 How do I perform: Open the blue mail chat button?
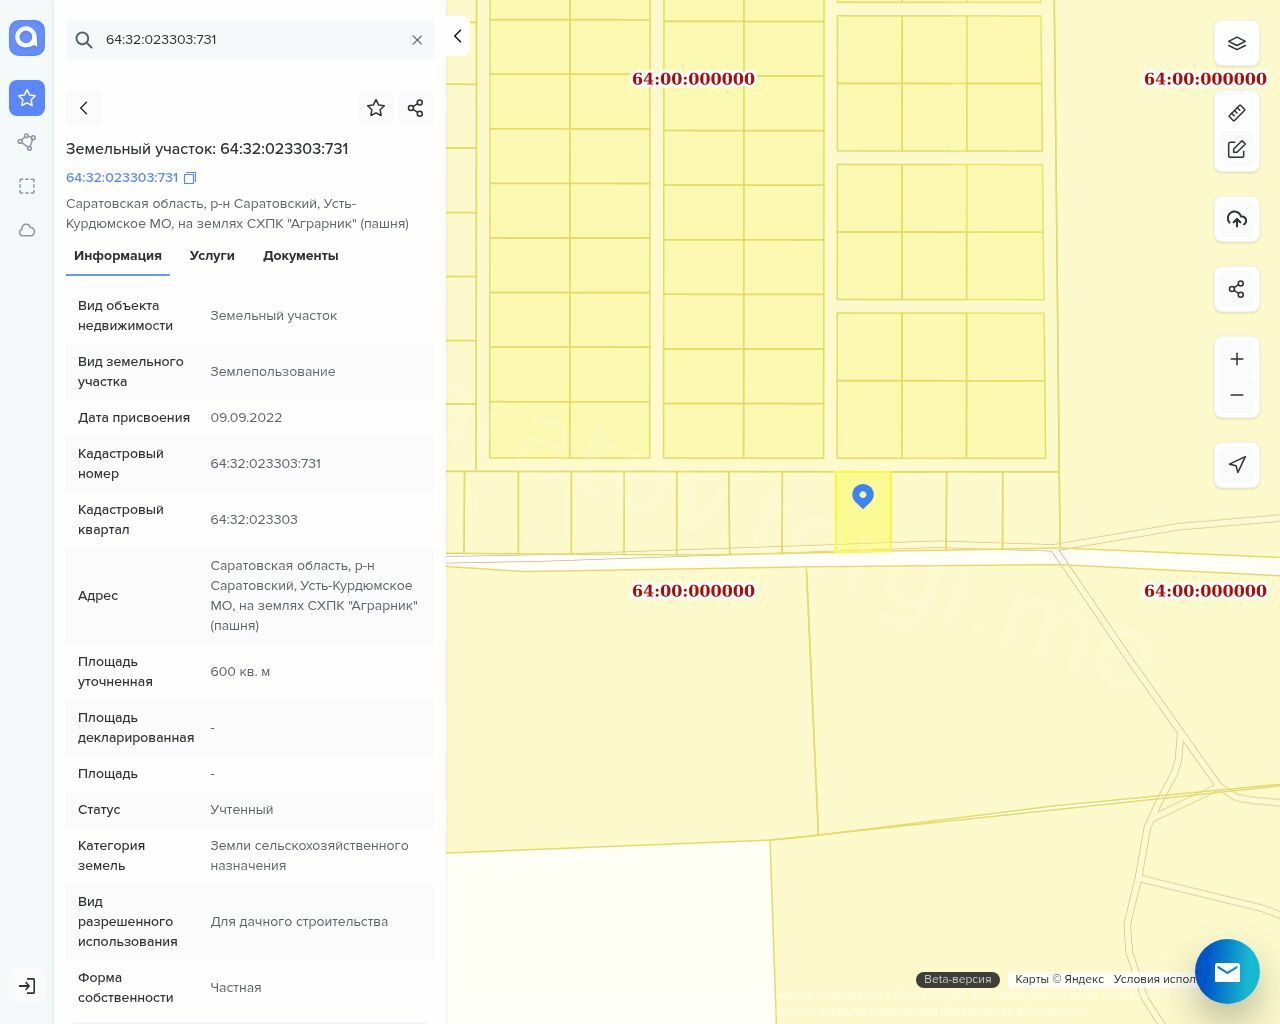[x=1227, y=971]
